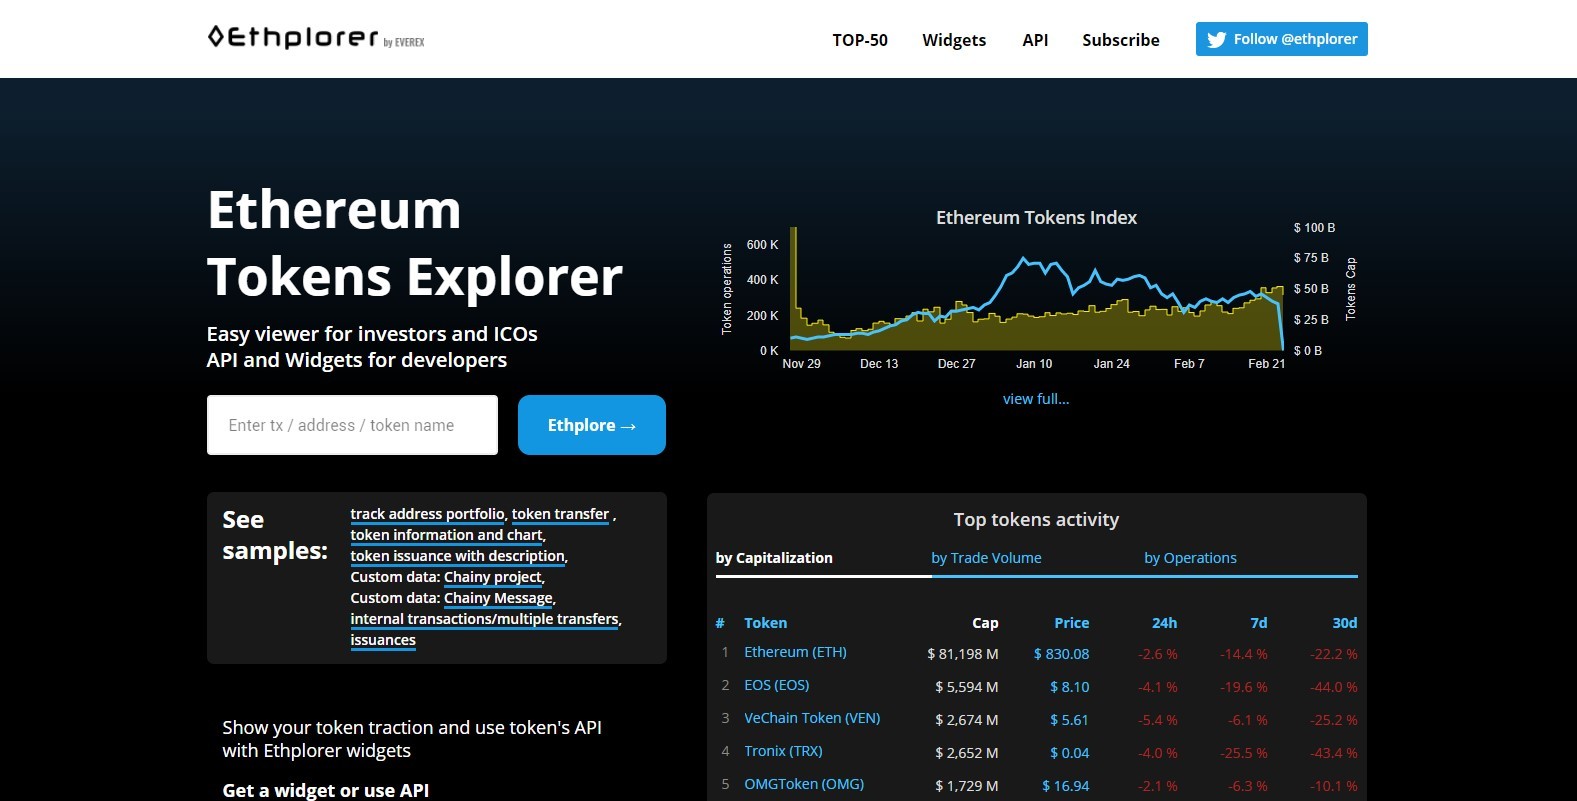Click the Ethereum Tokens Index chart
1577x801 pixels.
pyautogui.click(x=1036, y=290)
